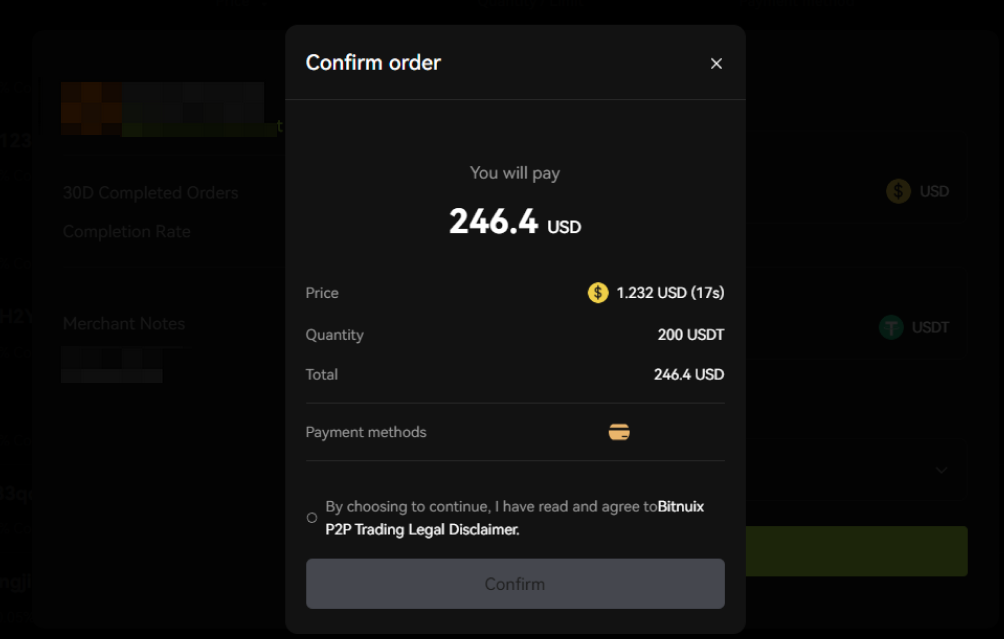
Task: Expand the dropdown chevron behind the dialog
Action: 941,470
